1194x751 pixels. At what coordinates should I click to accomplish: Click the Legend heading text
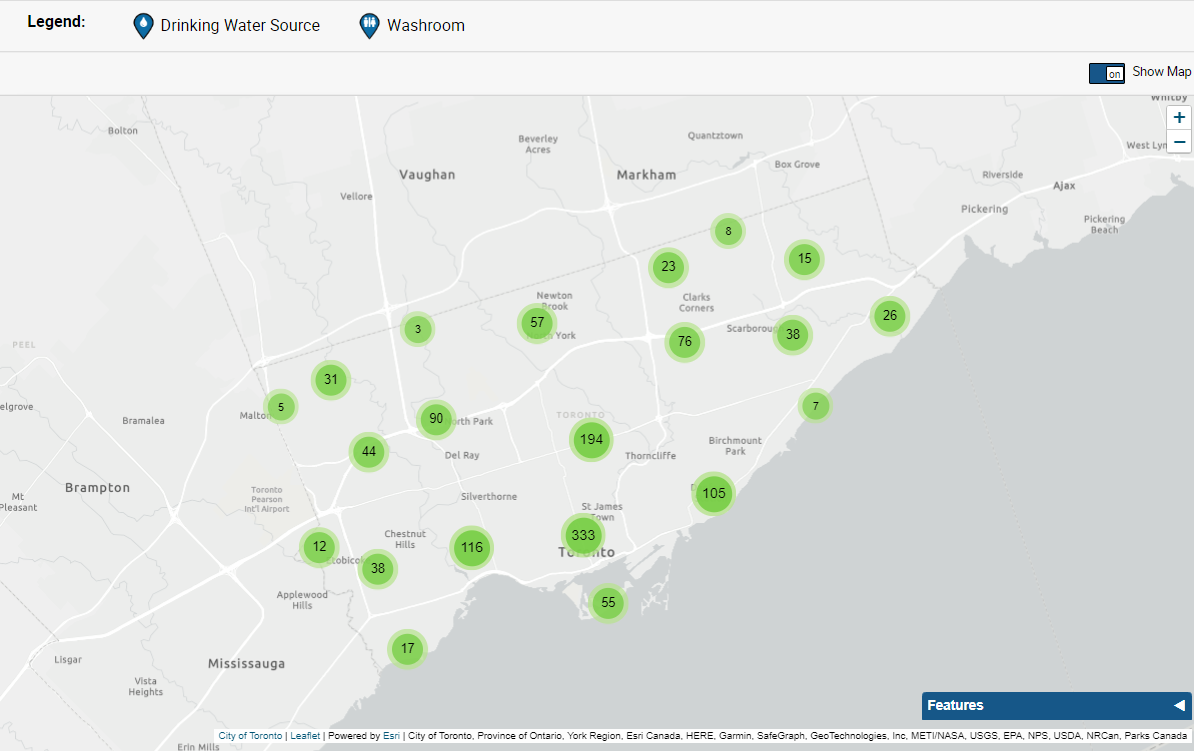pyautogui.click(x=56, y=21)
